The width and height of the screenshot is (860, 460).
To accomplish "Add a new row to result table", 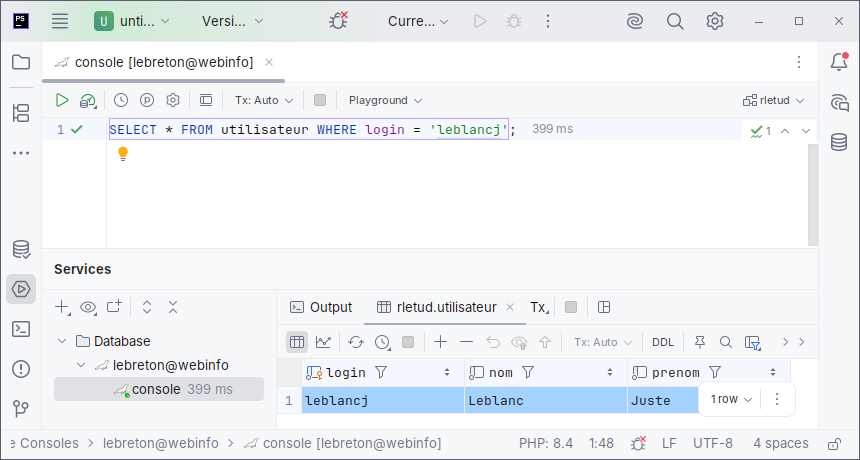I will pyautogui.click(x=440, y=342).
